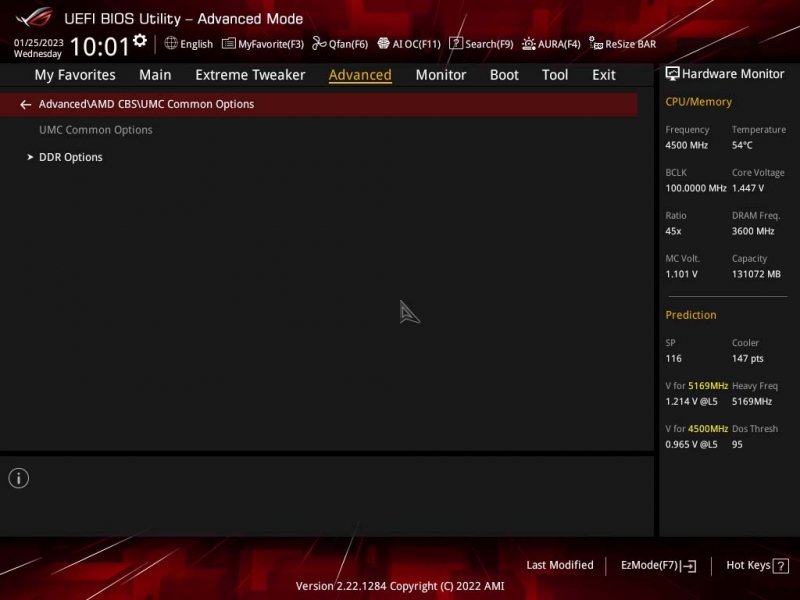
Task: Click the version copyright text
Action: pos(400,586)
